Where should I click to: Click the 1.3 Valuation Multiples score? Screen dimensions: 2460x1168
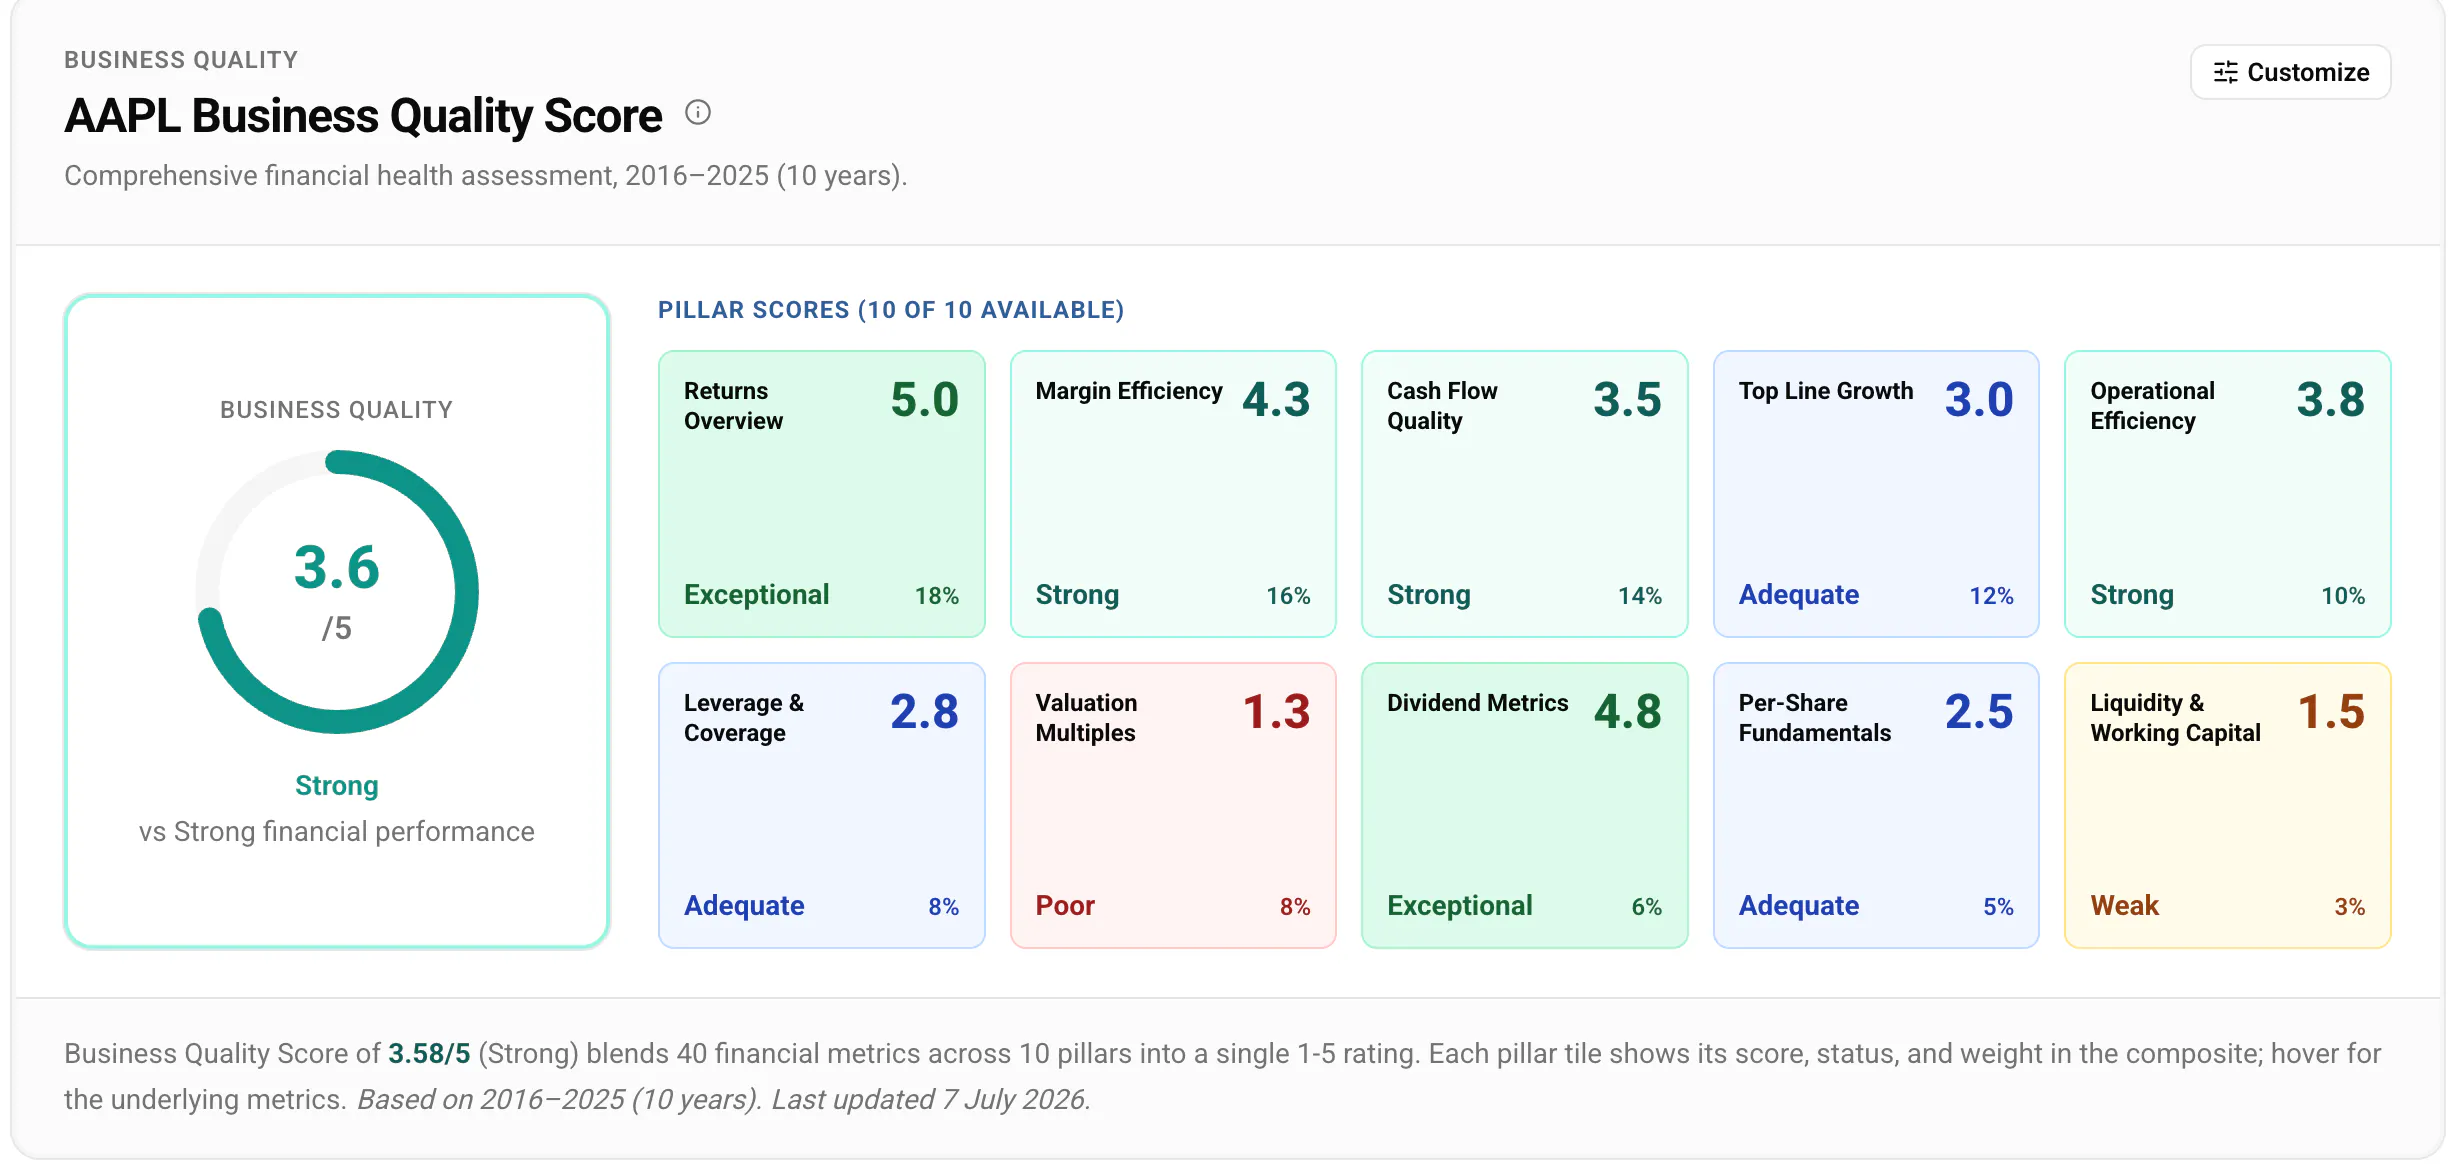click(1276, 712)
